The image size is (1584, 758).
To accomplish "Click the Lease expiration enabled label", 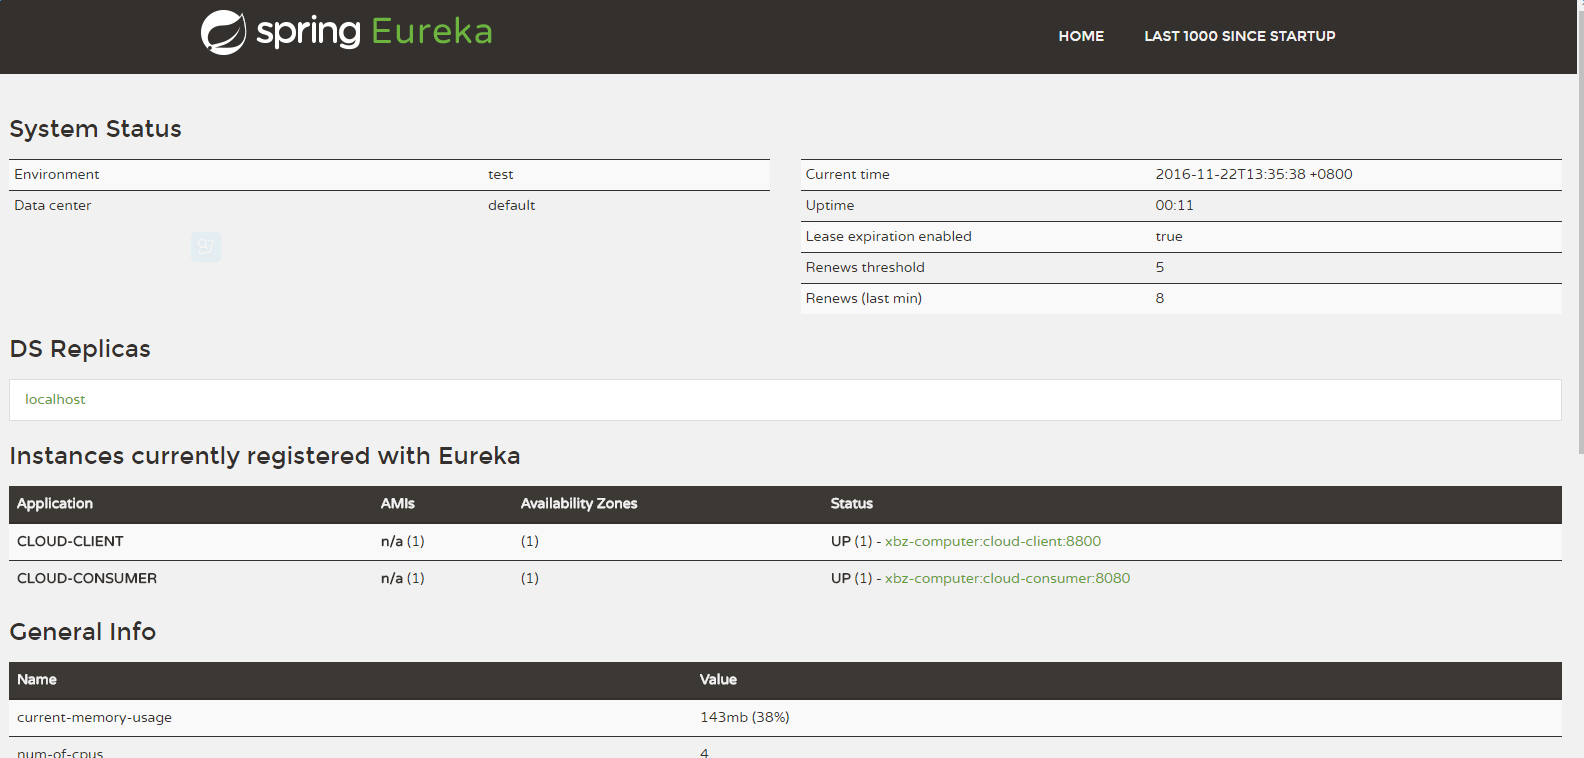I will 889,236.
